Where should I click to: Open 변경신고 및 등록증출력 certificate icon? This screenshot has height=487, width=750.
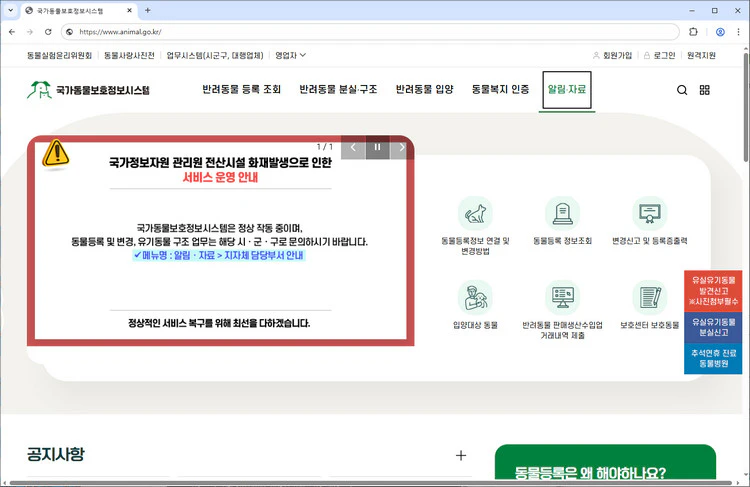click(650, 213)
